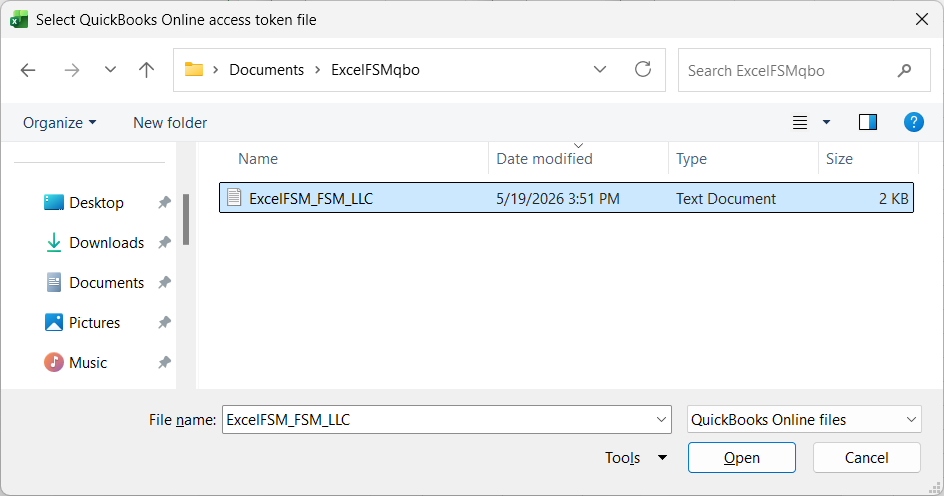Refresh the ExcelFSMqbo folder
This screenshot has height=496, width=944.
[643, 69]
